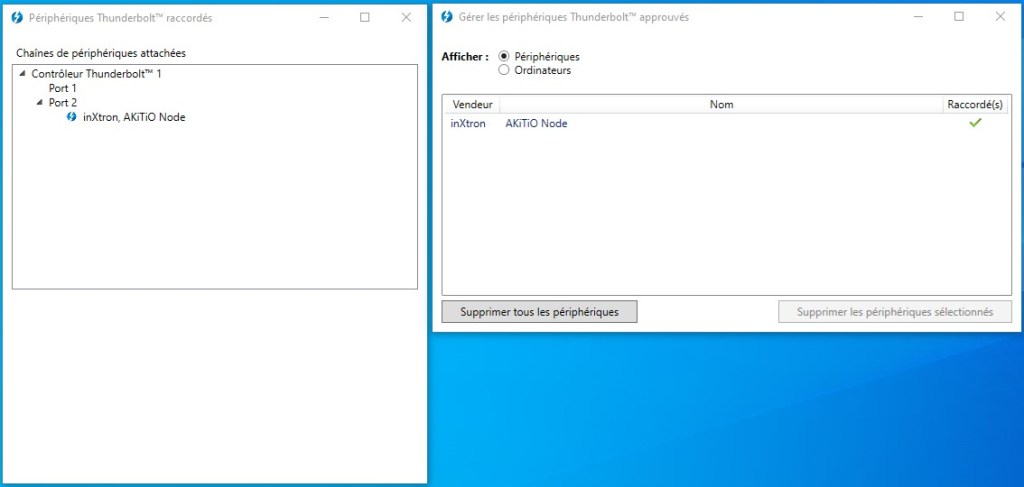Minimize the 'Périphériques Thunderbolt raccordés' window
The image size is (1024, 487).
322,17
